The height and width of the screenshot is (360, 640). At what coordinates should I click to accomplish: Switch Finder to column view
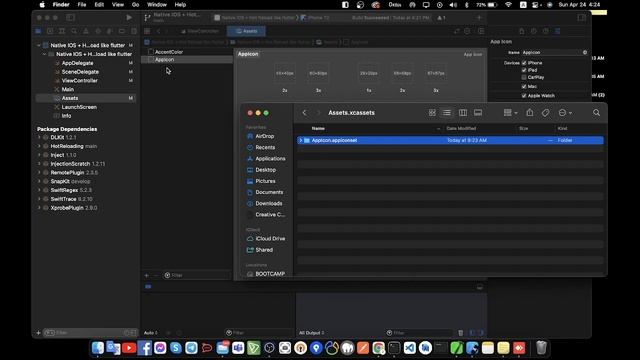(462, 113)
